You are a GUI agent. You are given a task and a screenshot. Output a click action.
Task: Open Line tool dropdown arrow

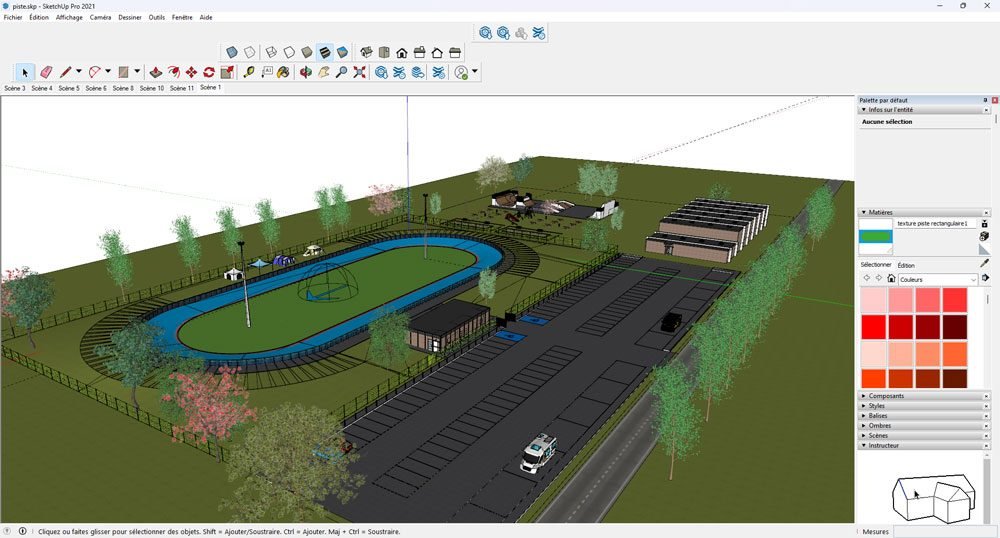pyautogui.click(x=78, y=71)
